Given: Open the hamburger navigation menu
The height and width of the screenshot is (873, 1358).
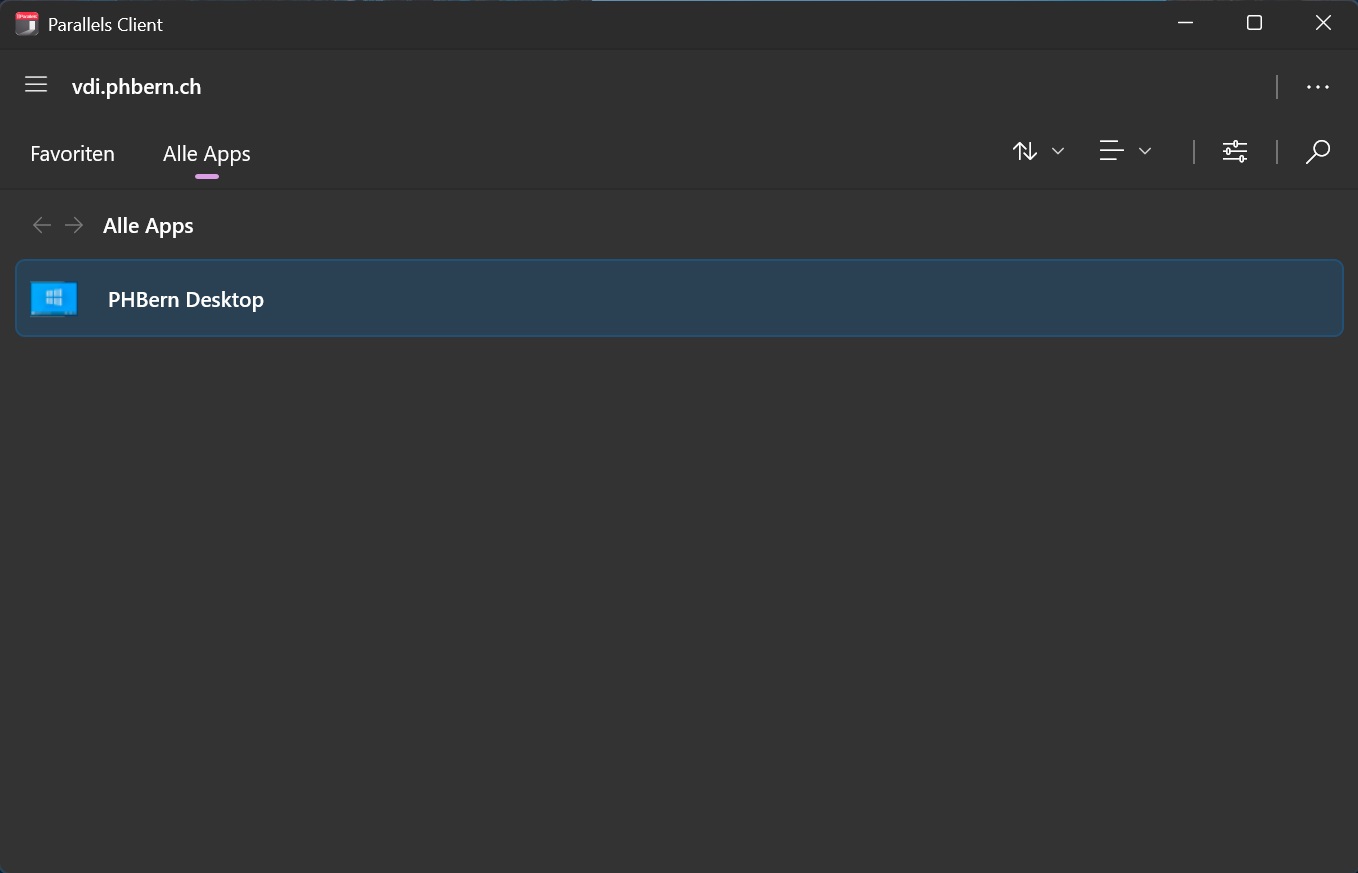Looking at the screenshot, I should [36, 85].
